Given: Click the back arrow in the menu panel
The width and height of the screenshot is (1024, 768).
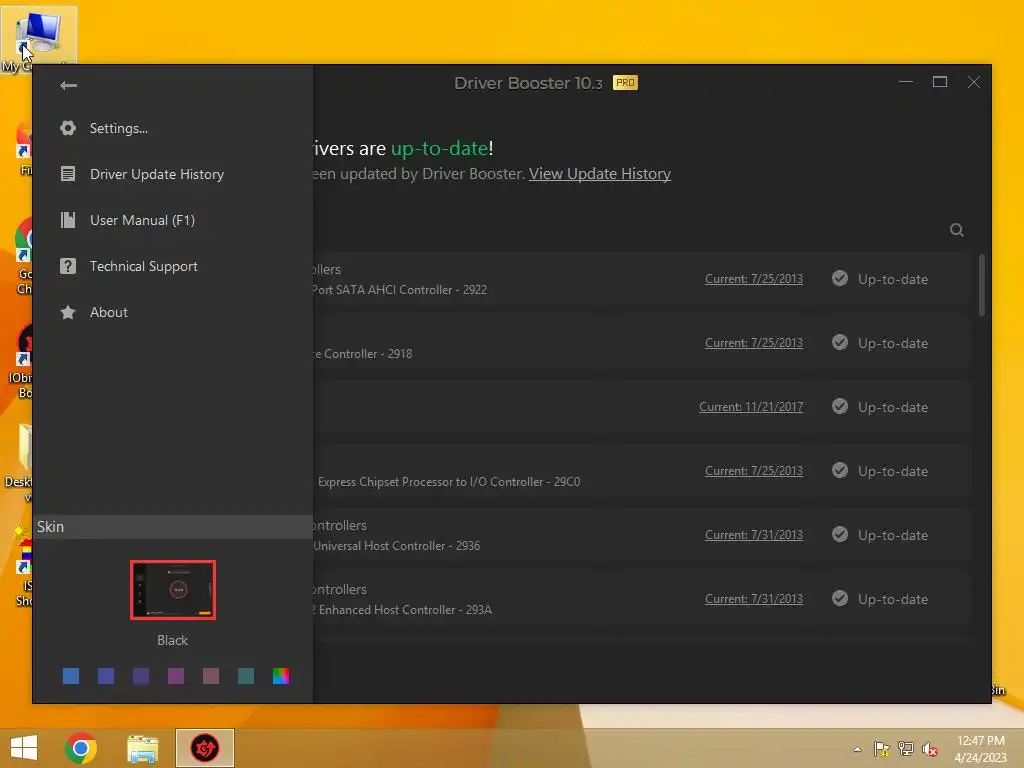Looking at the screenshot, I should pos(68,86).
